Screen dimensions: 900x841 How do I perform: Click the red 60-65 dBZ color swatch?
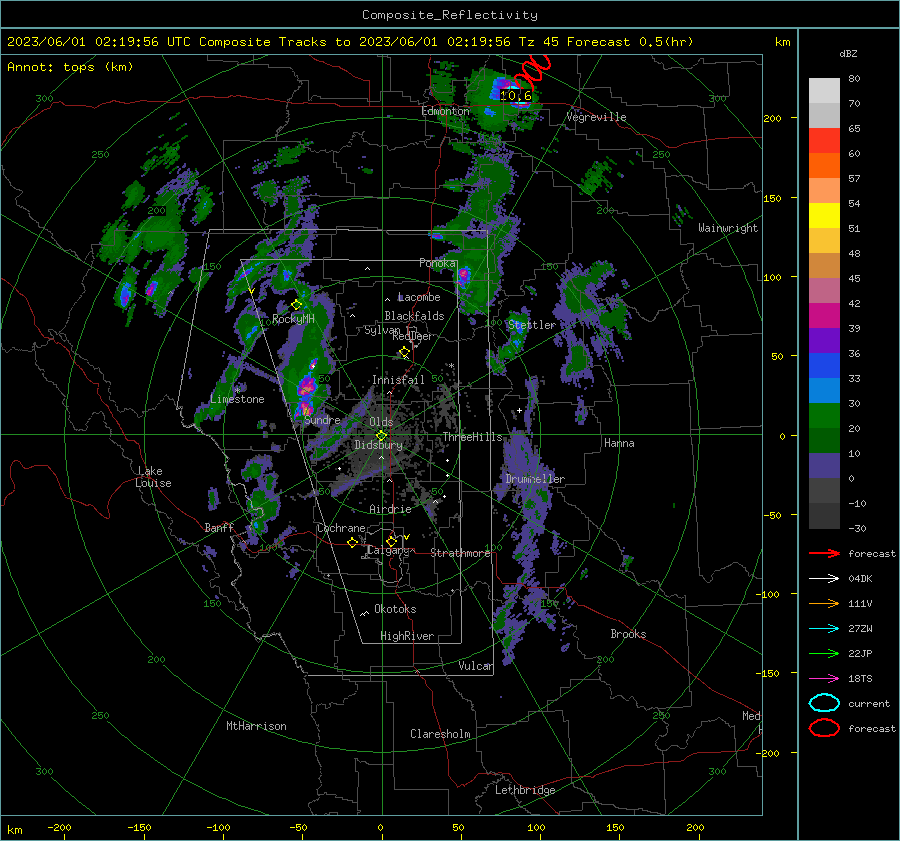[824, 141]
